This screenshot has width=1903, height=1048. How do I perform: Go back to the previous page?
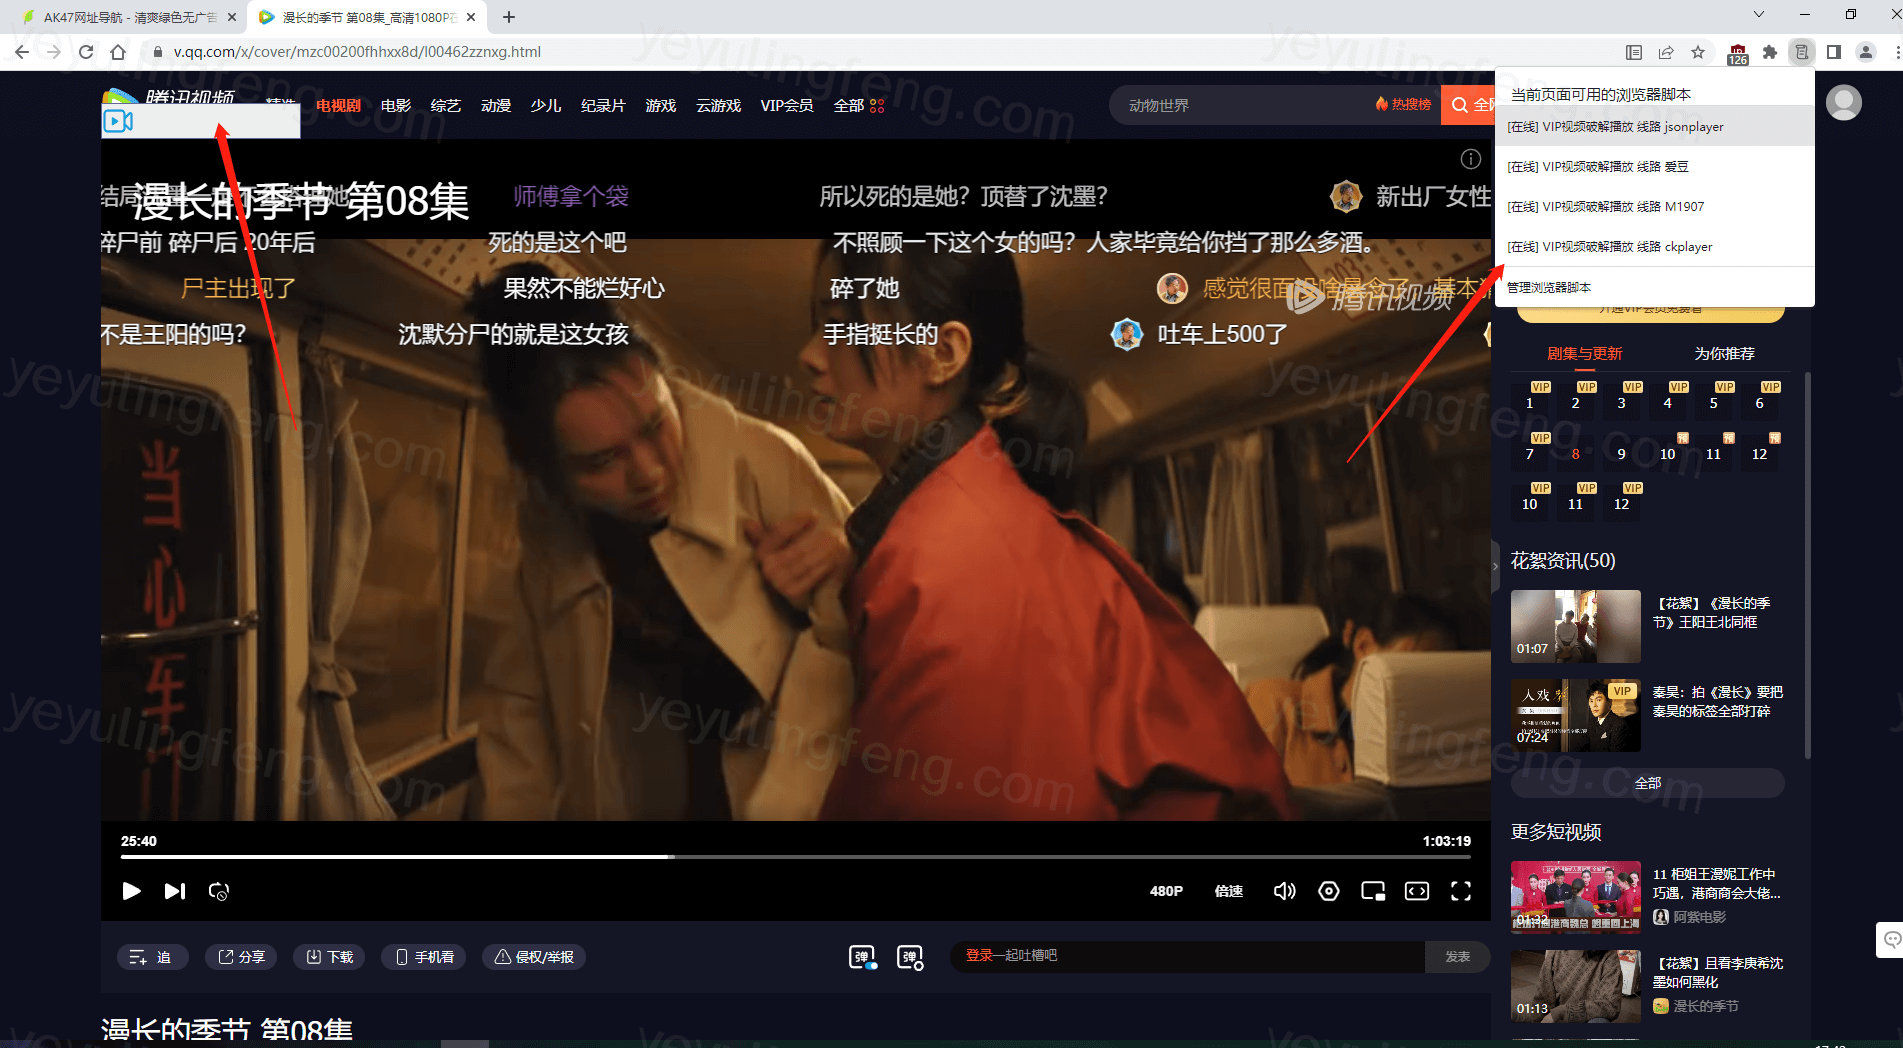click(x=22, y=52)
